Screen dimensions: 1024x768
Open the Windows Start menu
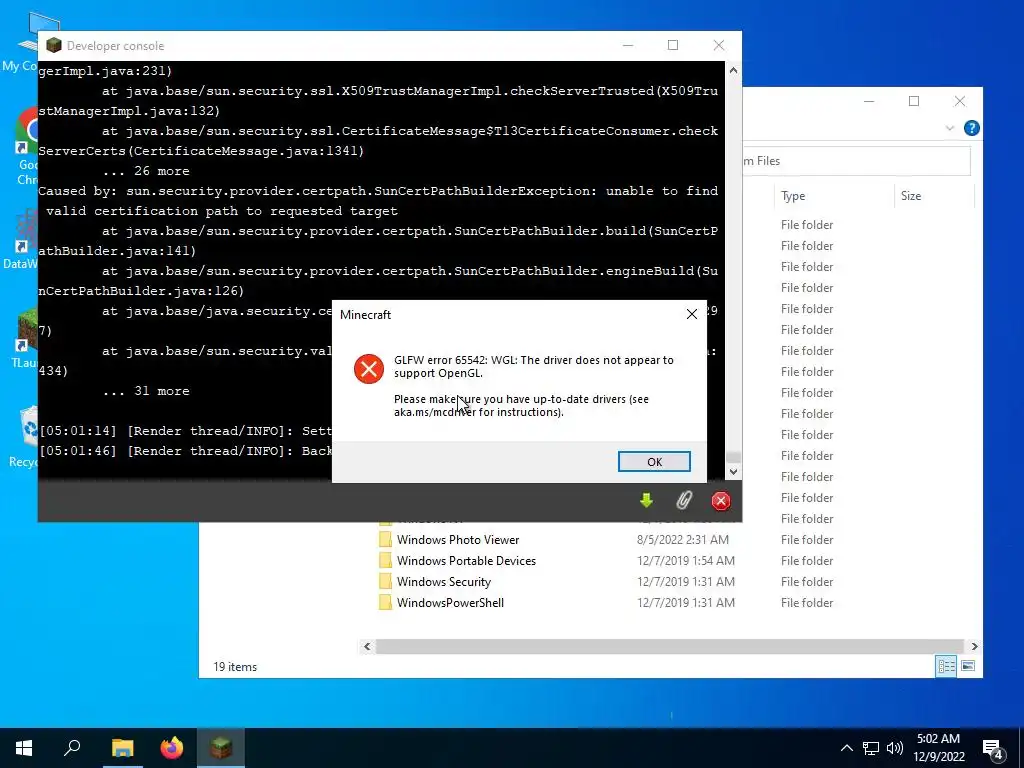[x=24, y=748]
